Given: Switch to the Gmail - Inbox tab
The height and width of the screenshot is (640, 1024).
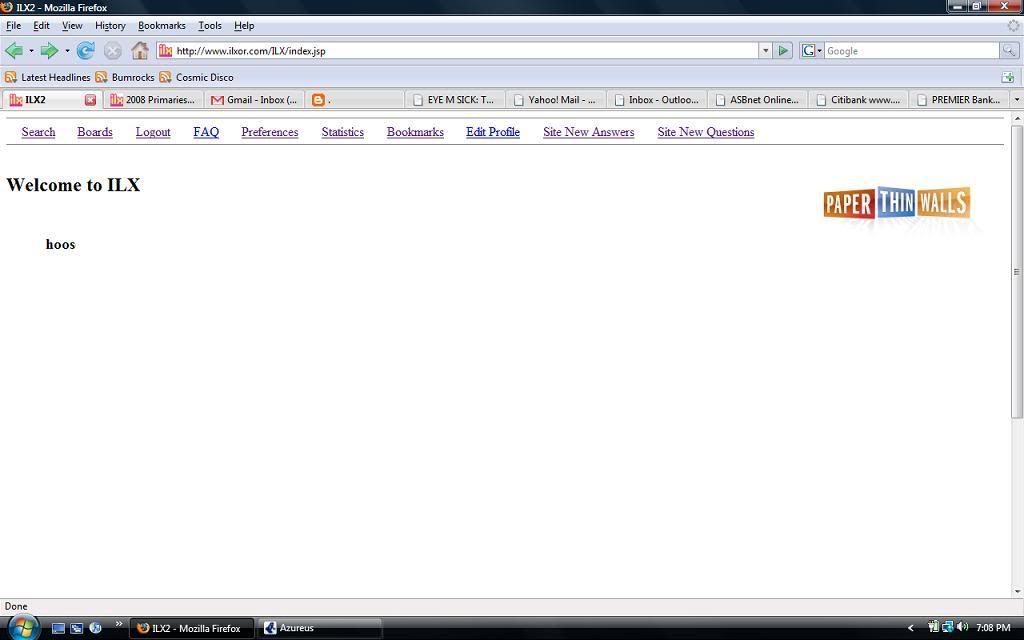Looking at the screenshot, I should coord(255,100).
